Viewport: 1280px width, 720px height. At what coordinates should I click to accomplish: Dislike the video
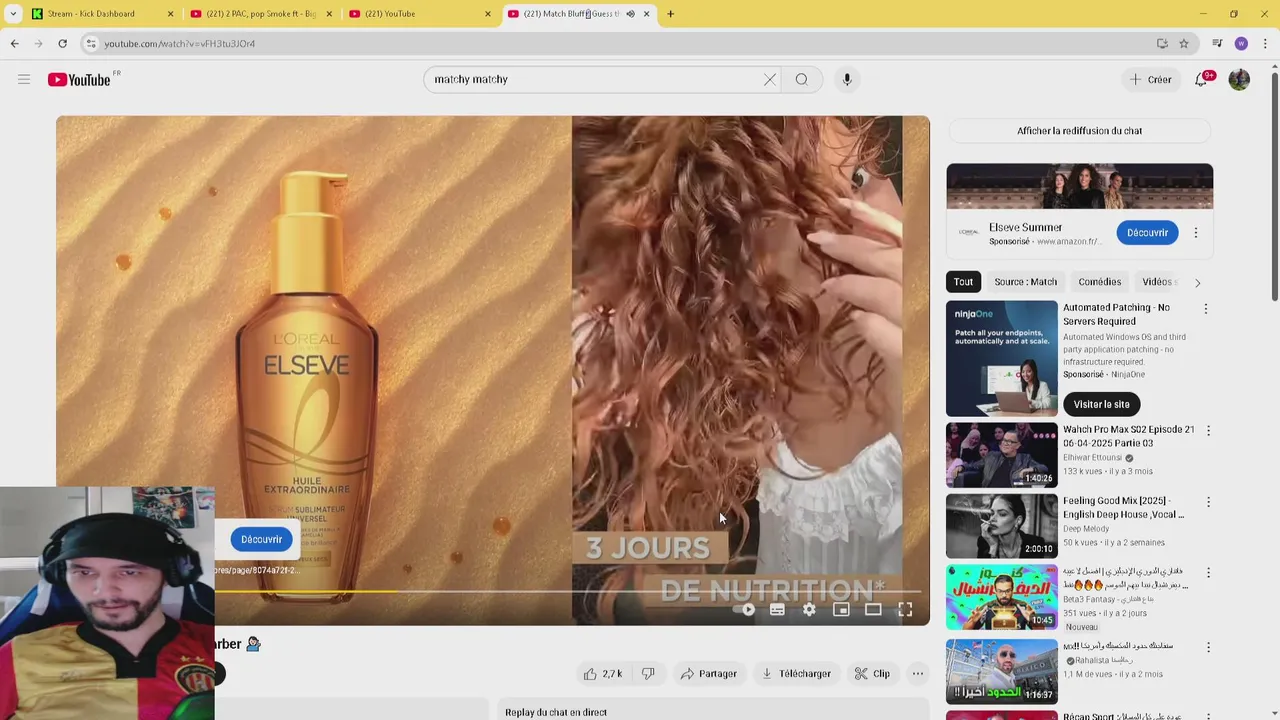pos(648,673)
